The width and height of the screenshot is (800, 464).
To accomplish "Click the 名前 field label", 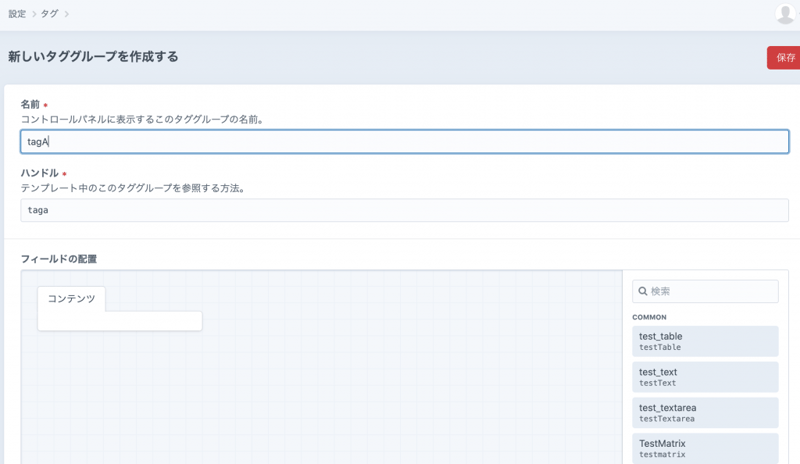I will point(30,104).
